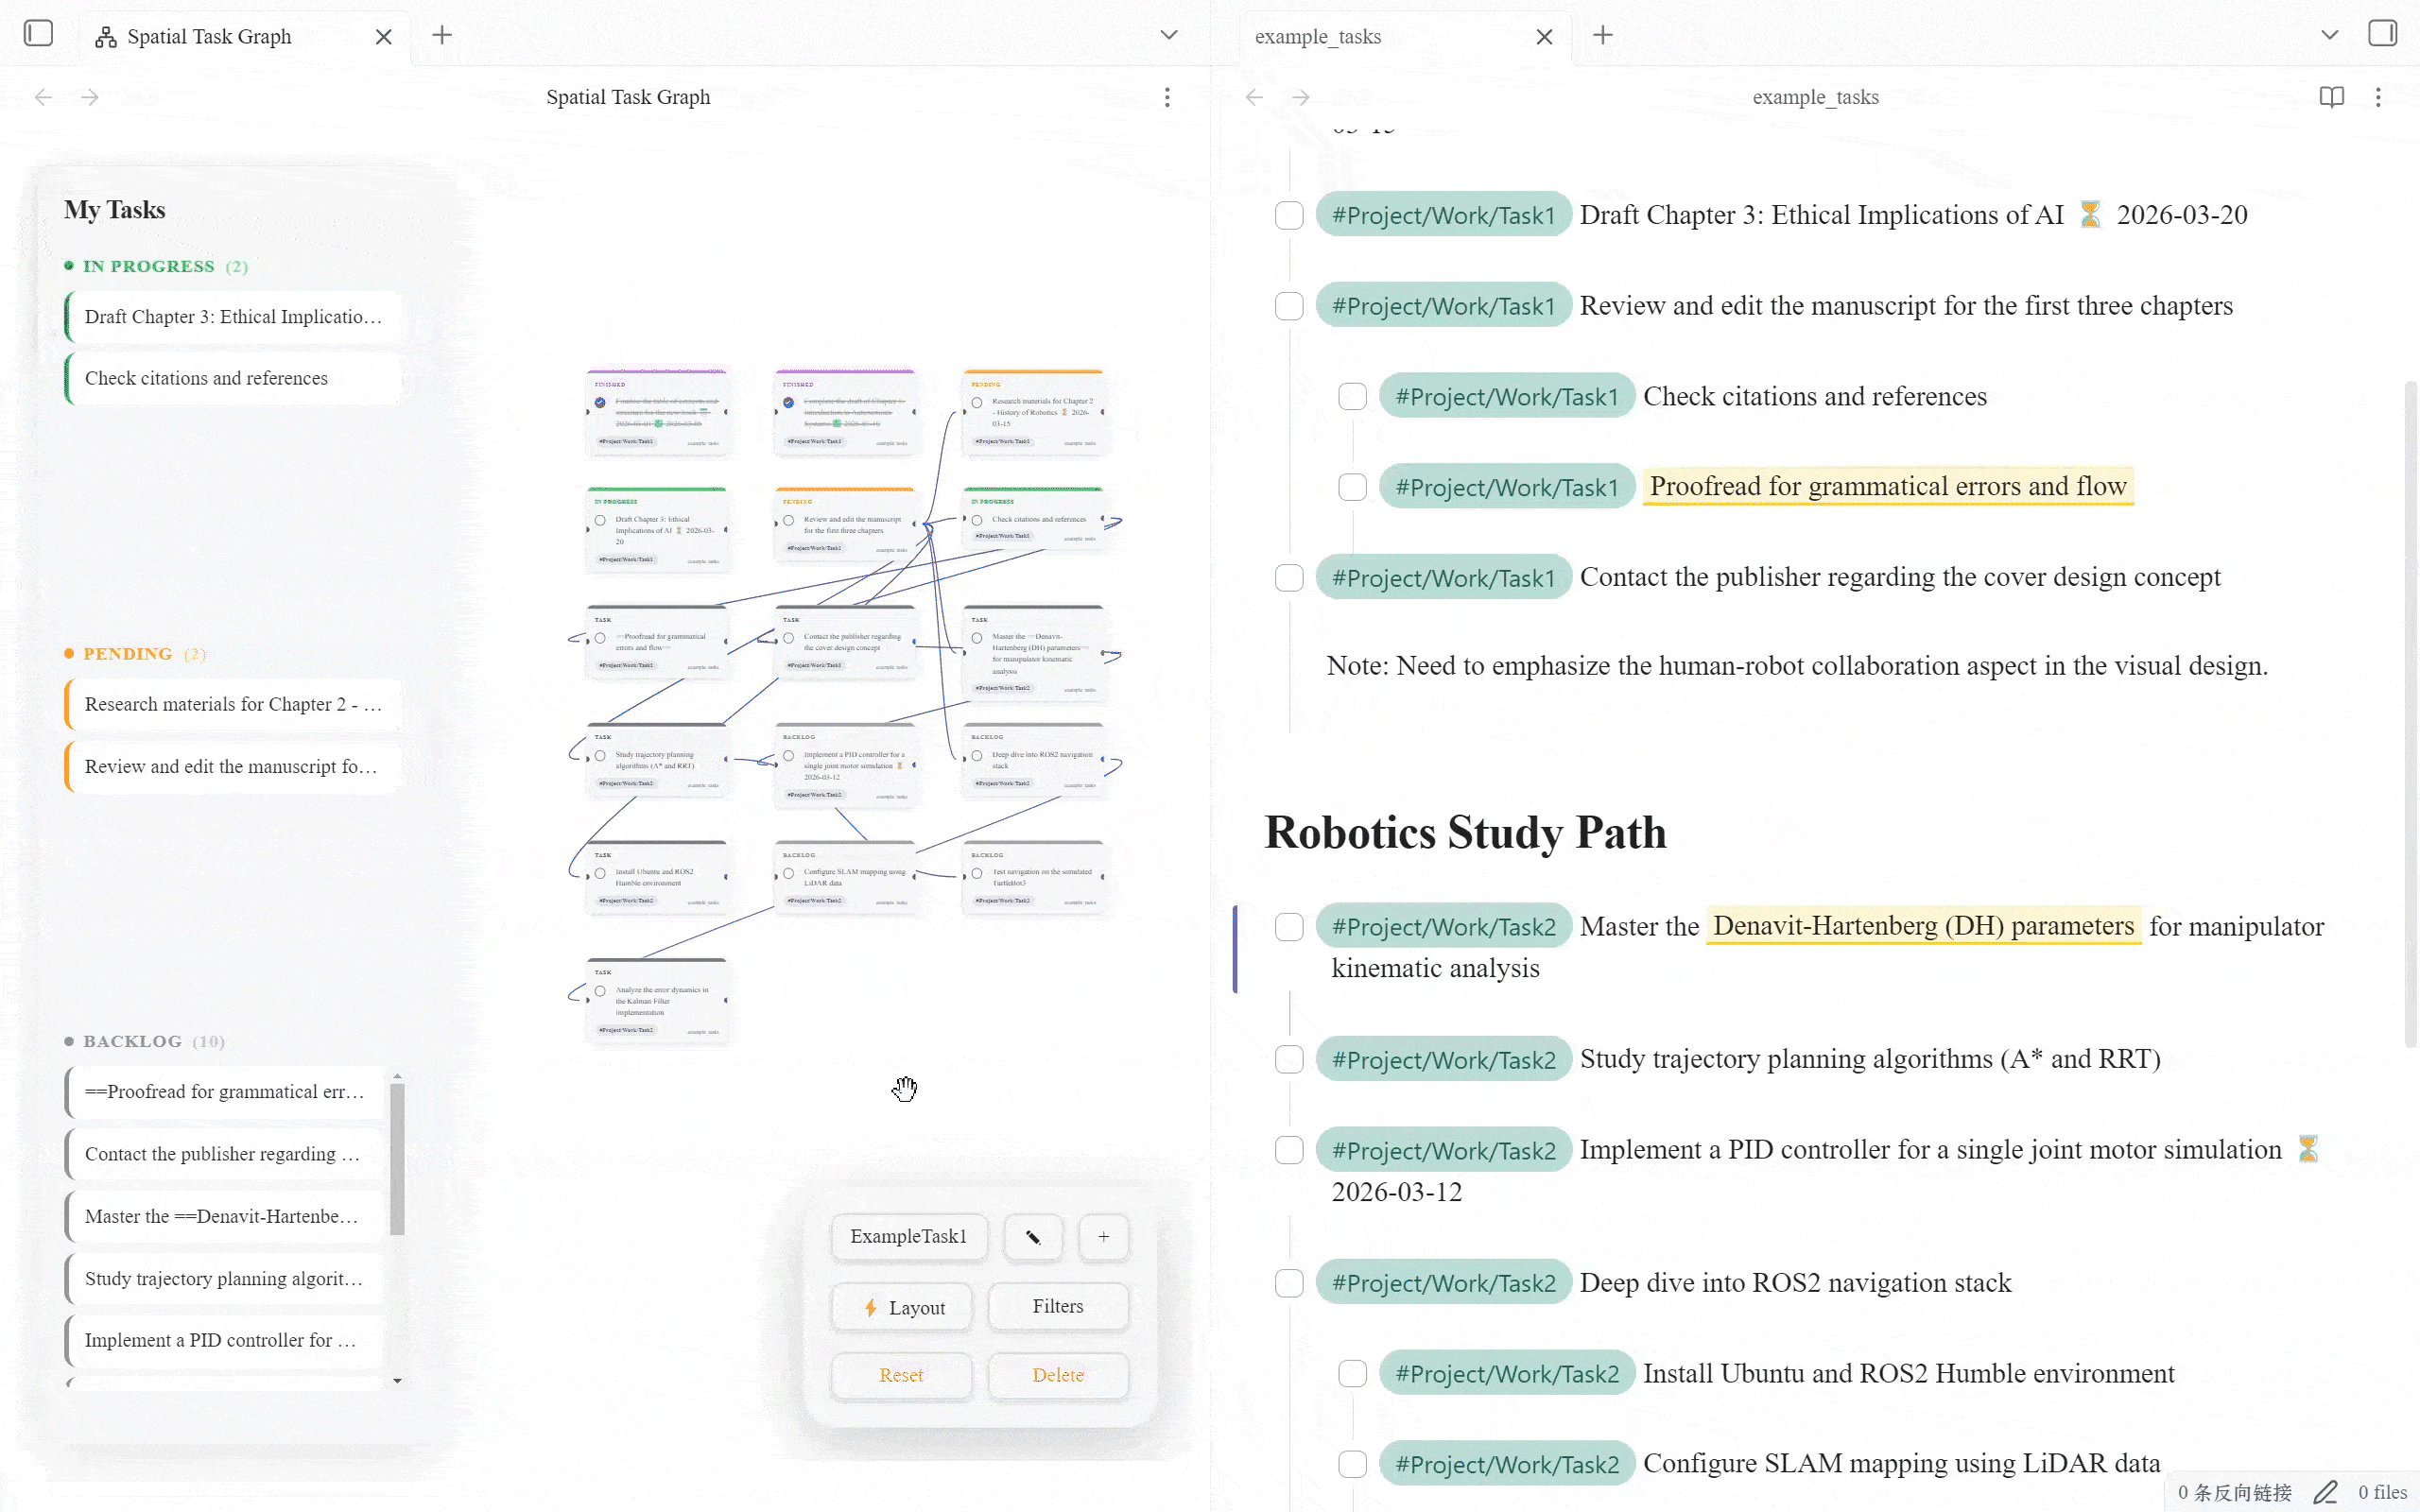Switch to the Spatial Task Graph tab
This screenshot has width=2420, height=1512.
tap(209, 37)
